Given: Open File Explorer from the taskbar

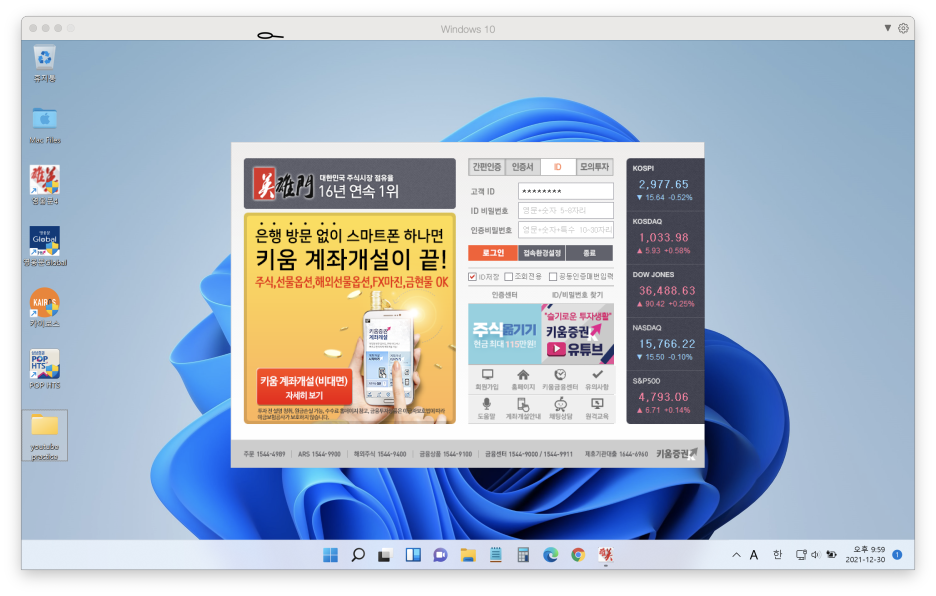Looking at the screenshot, I should pyautogui.click(x=468, y=555).
